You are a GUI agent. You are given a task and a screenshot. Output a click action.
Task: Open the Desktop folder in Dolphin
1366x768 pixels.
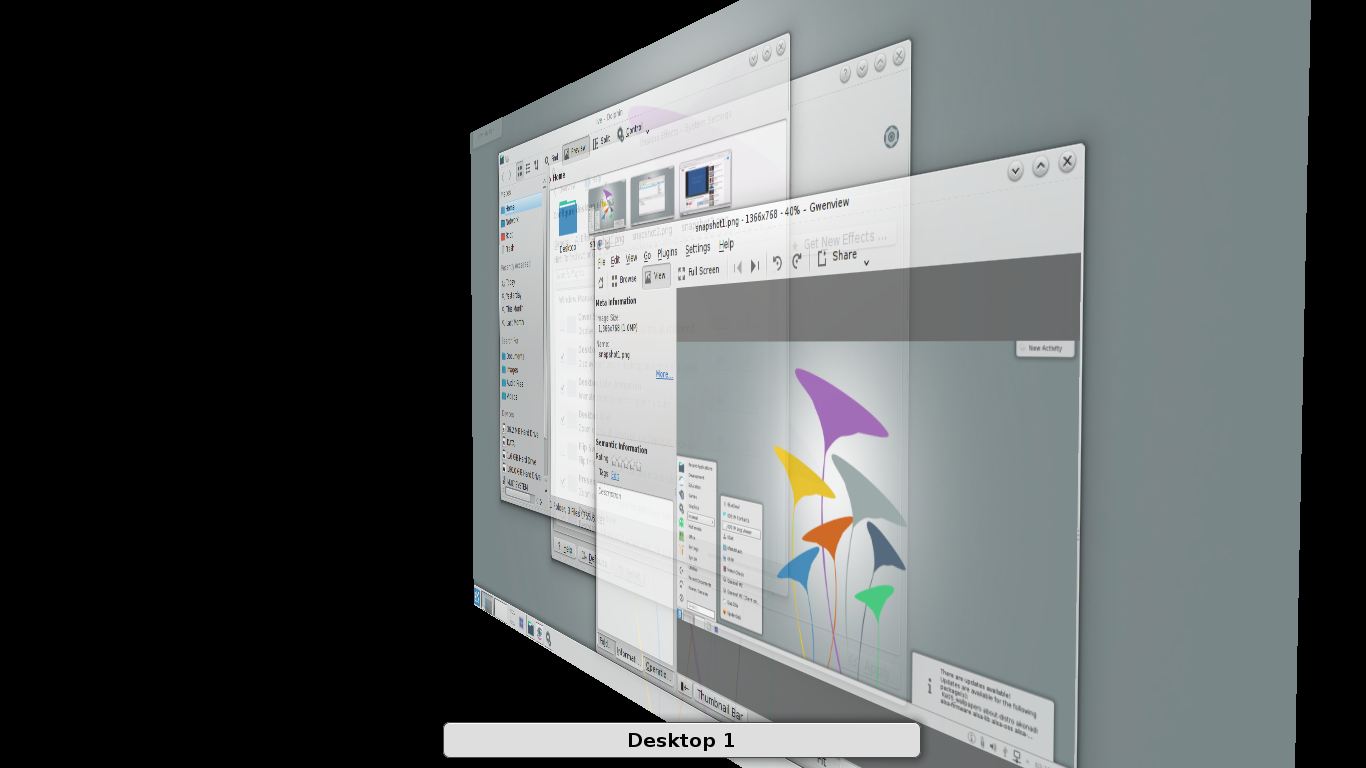click(x=567, y=226)
